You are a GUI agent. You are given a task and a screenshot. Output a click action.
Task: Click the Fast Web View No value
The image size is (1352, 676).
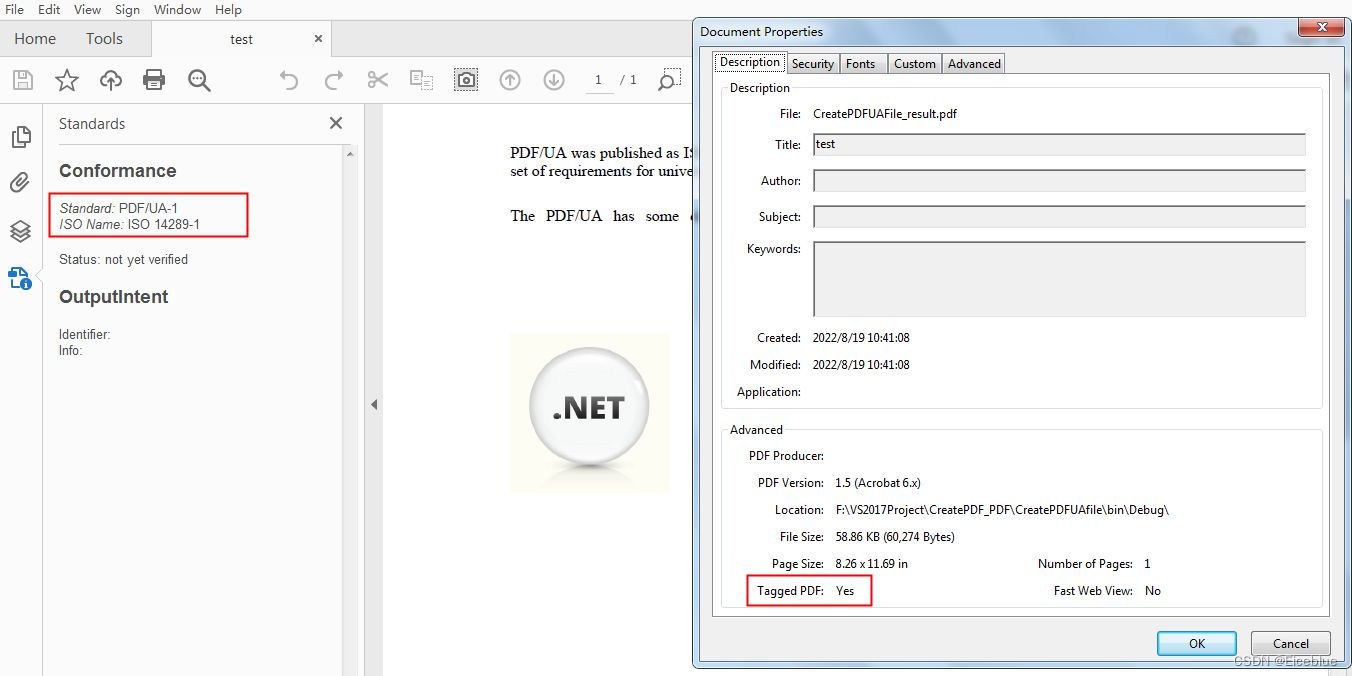point(1153,591)
